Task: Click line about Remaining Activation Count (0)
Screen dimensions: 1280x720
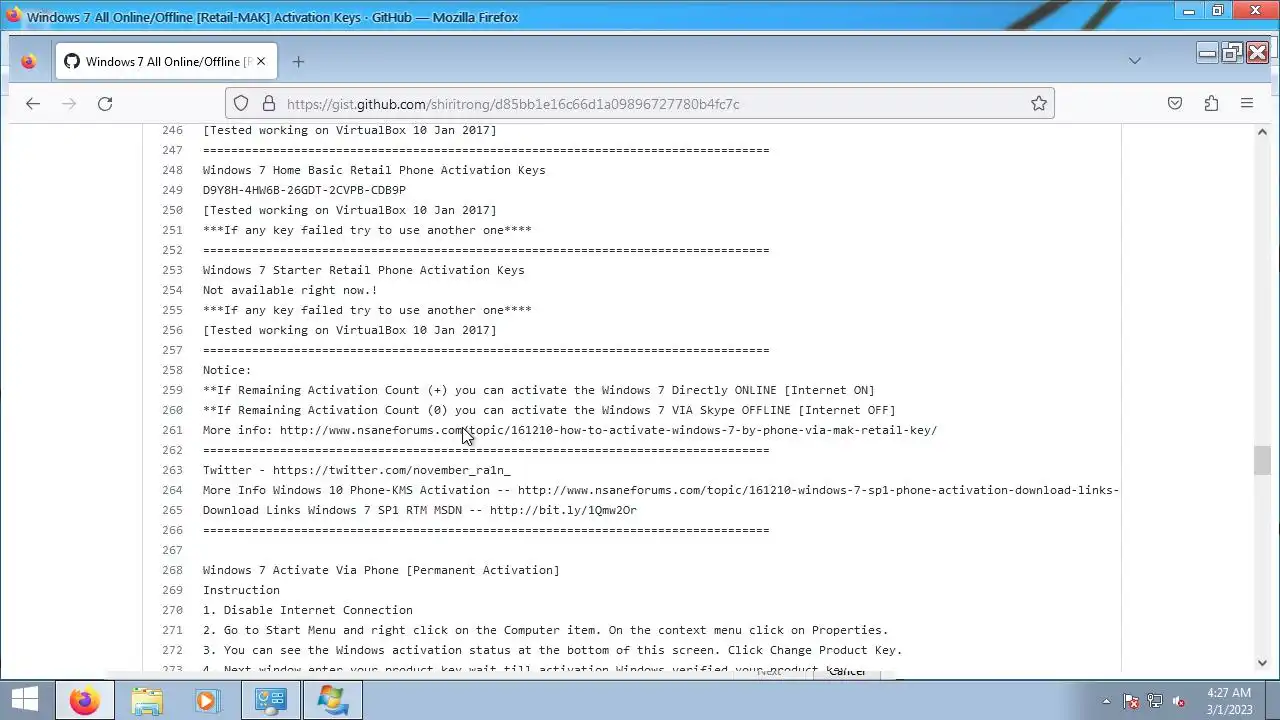Action: 549,410
